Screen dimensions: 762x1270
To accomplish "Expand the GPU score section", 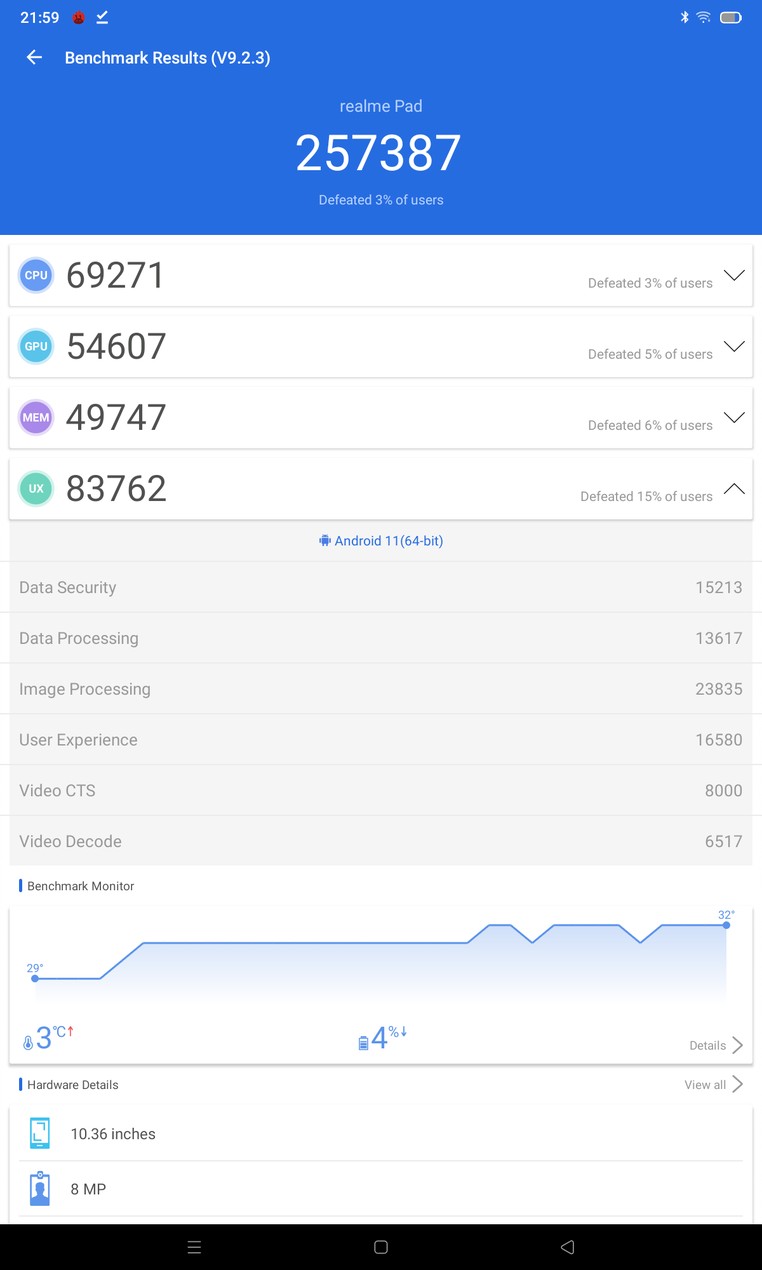I will (734, 346).
